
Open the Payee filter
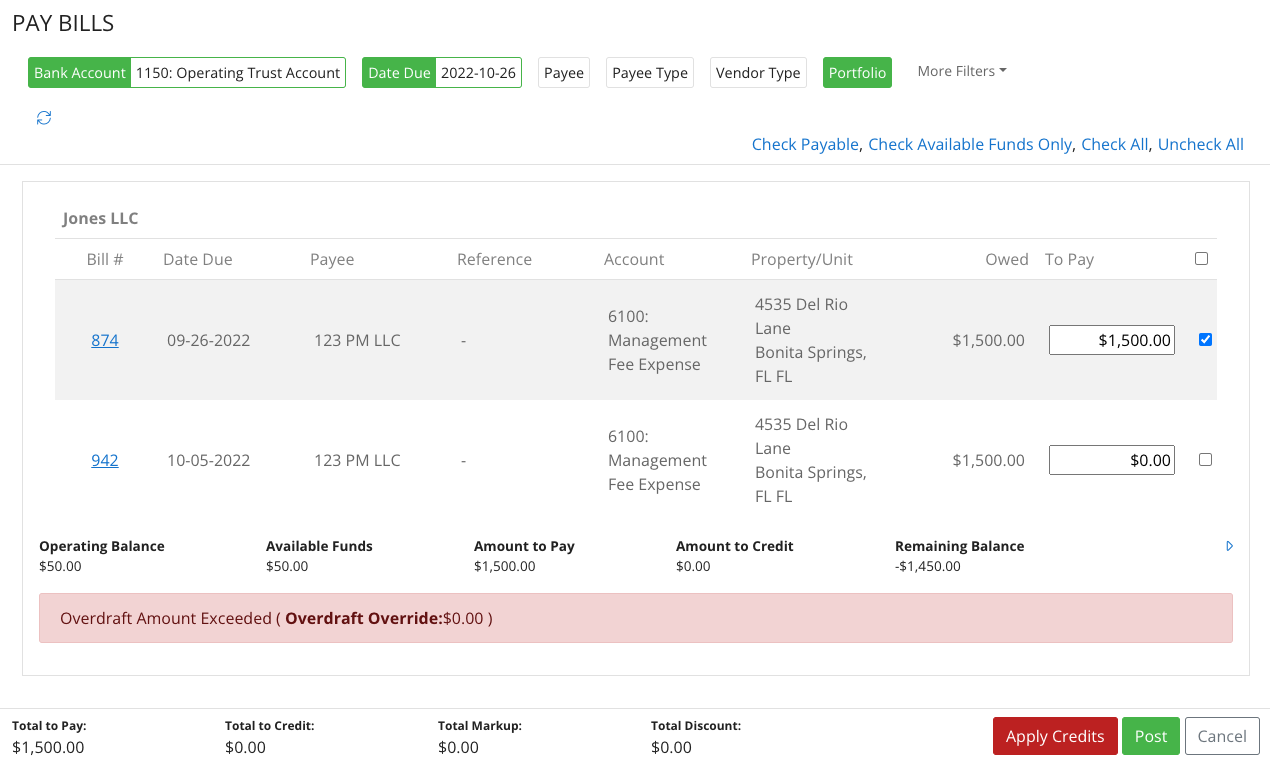563,72
